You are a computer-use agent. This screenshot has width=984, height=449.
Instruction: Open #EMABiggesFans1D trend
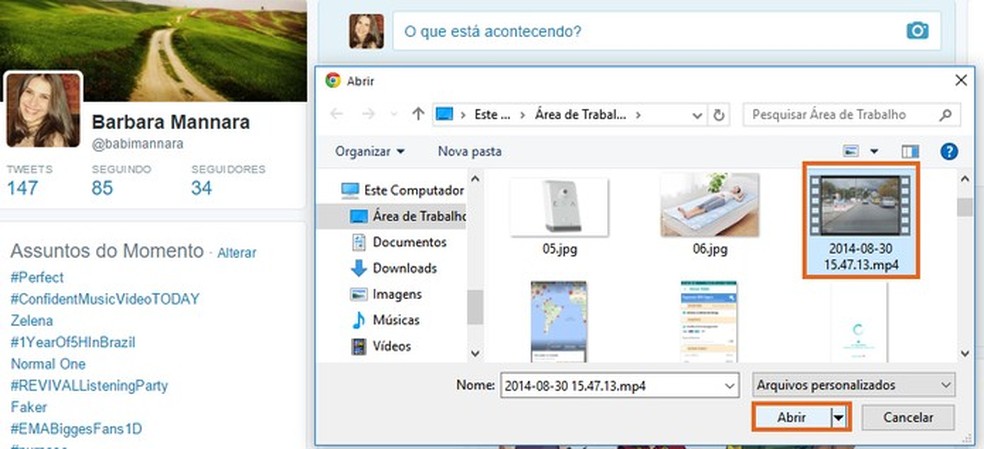(76, 429)
